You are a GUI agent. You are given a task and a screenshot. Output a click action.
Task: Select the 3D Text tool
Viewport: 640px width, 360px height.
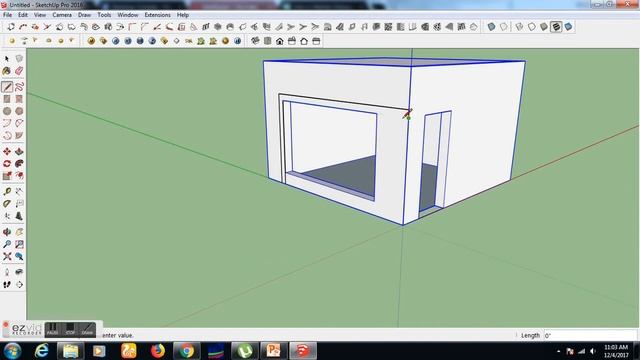19,216
